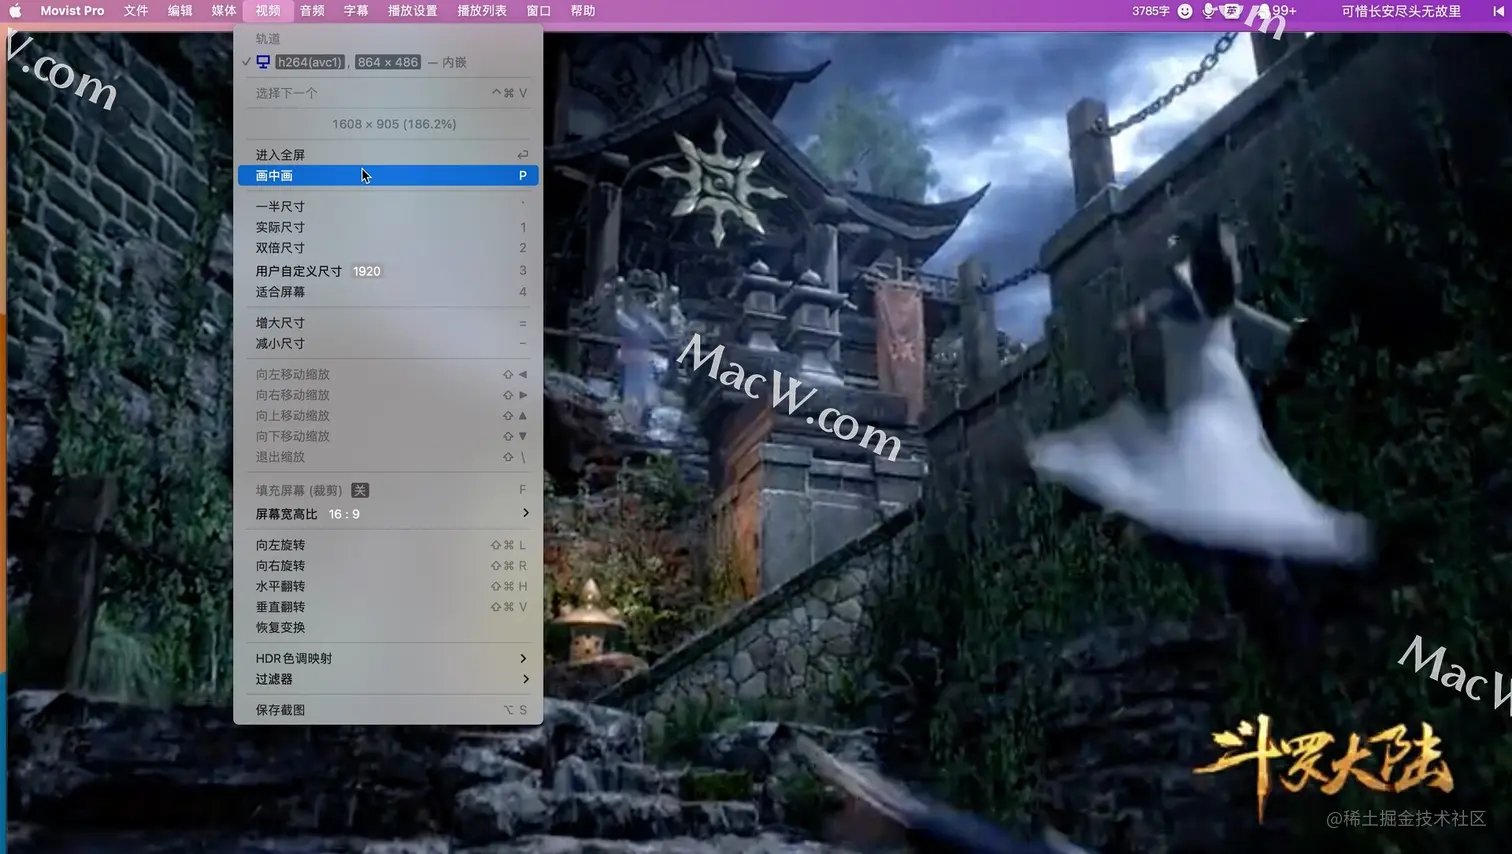
Task: Open the 媒体 menu
Action: [x=224, y=11]
